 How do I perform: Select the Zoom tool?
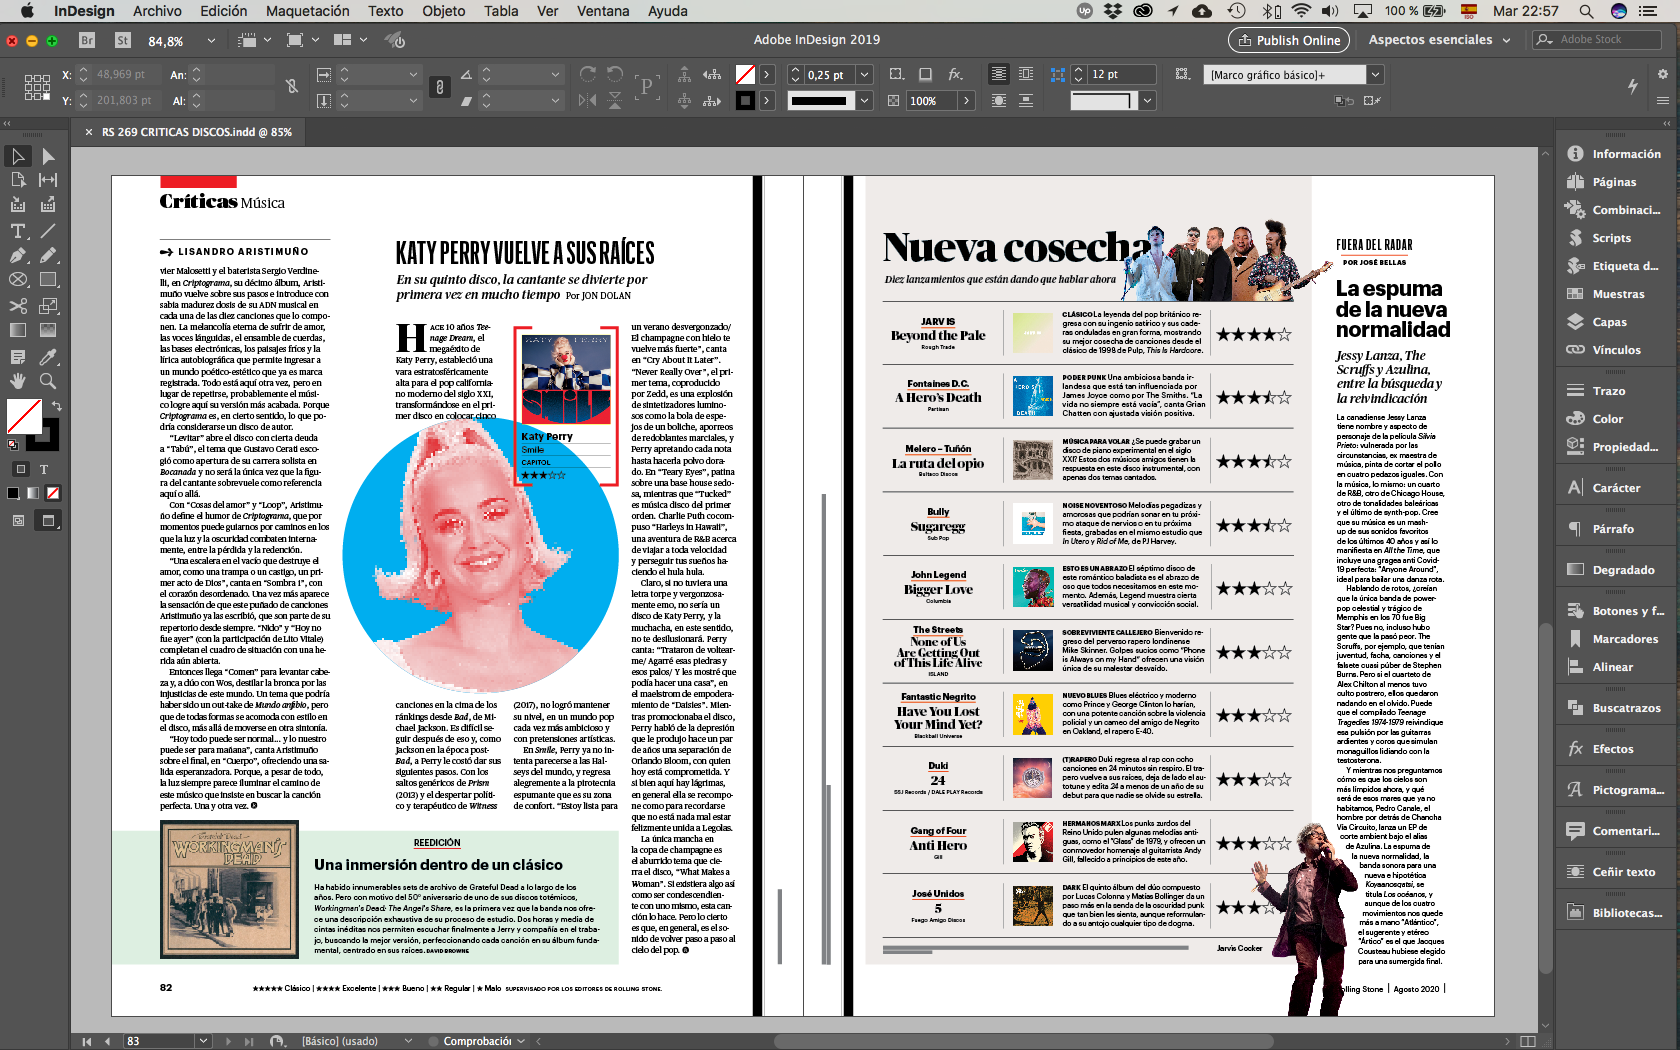[x=48, y=381]
